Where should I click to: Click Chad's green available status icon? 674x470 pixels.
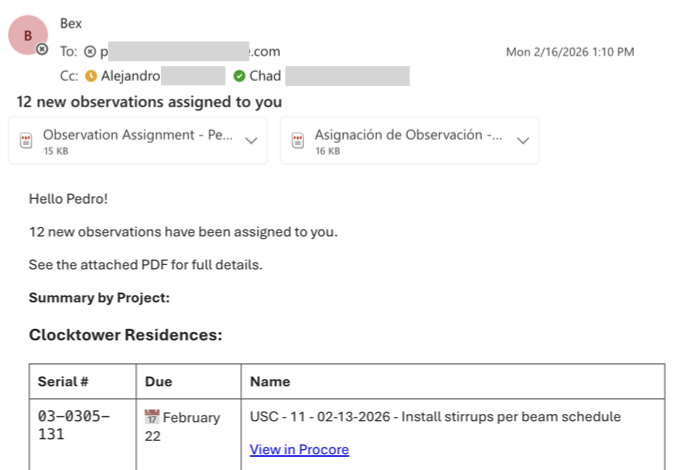(239, 76)
